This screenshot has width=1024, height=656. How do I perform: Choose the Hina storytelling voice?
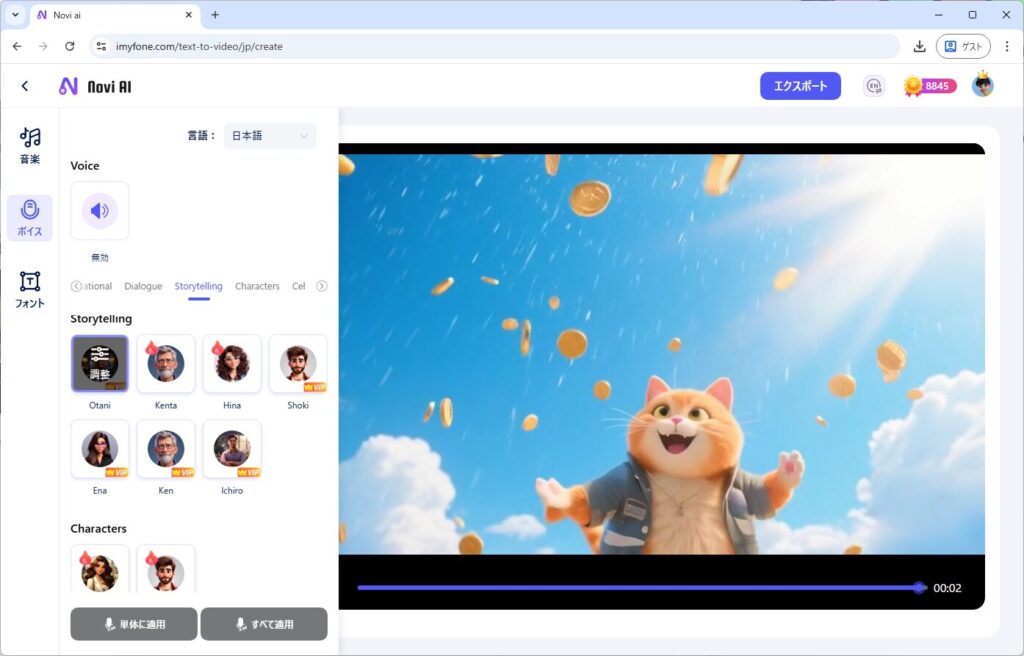232,364
